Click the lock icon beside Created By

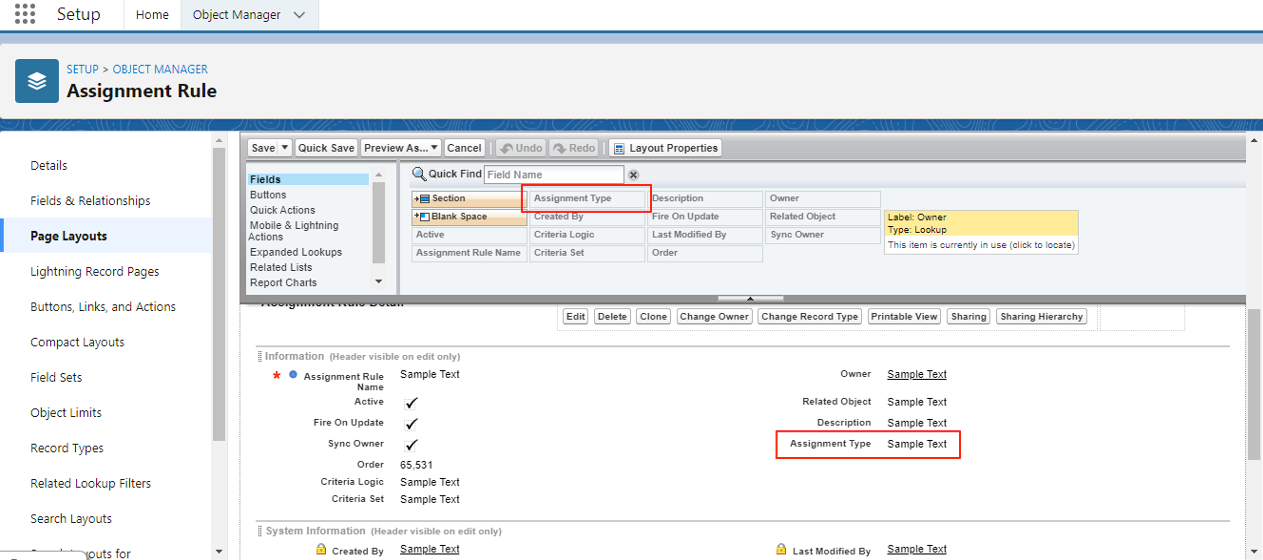click(321, 550)
